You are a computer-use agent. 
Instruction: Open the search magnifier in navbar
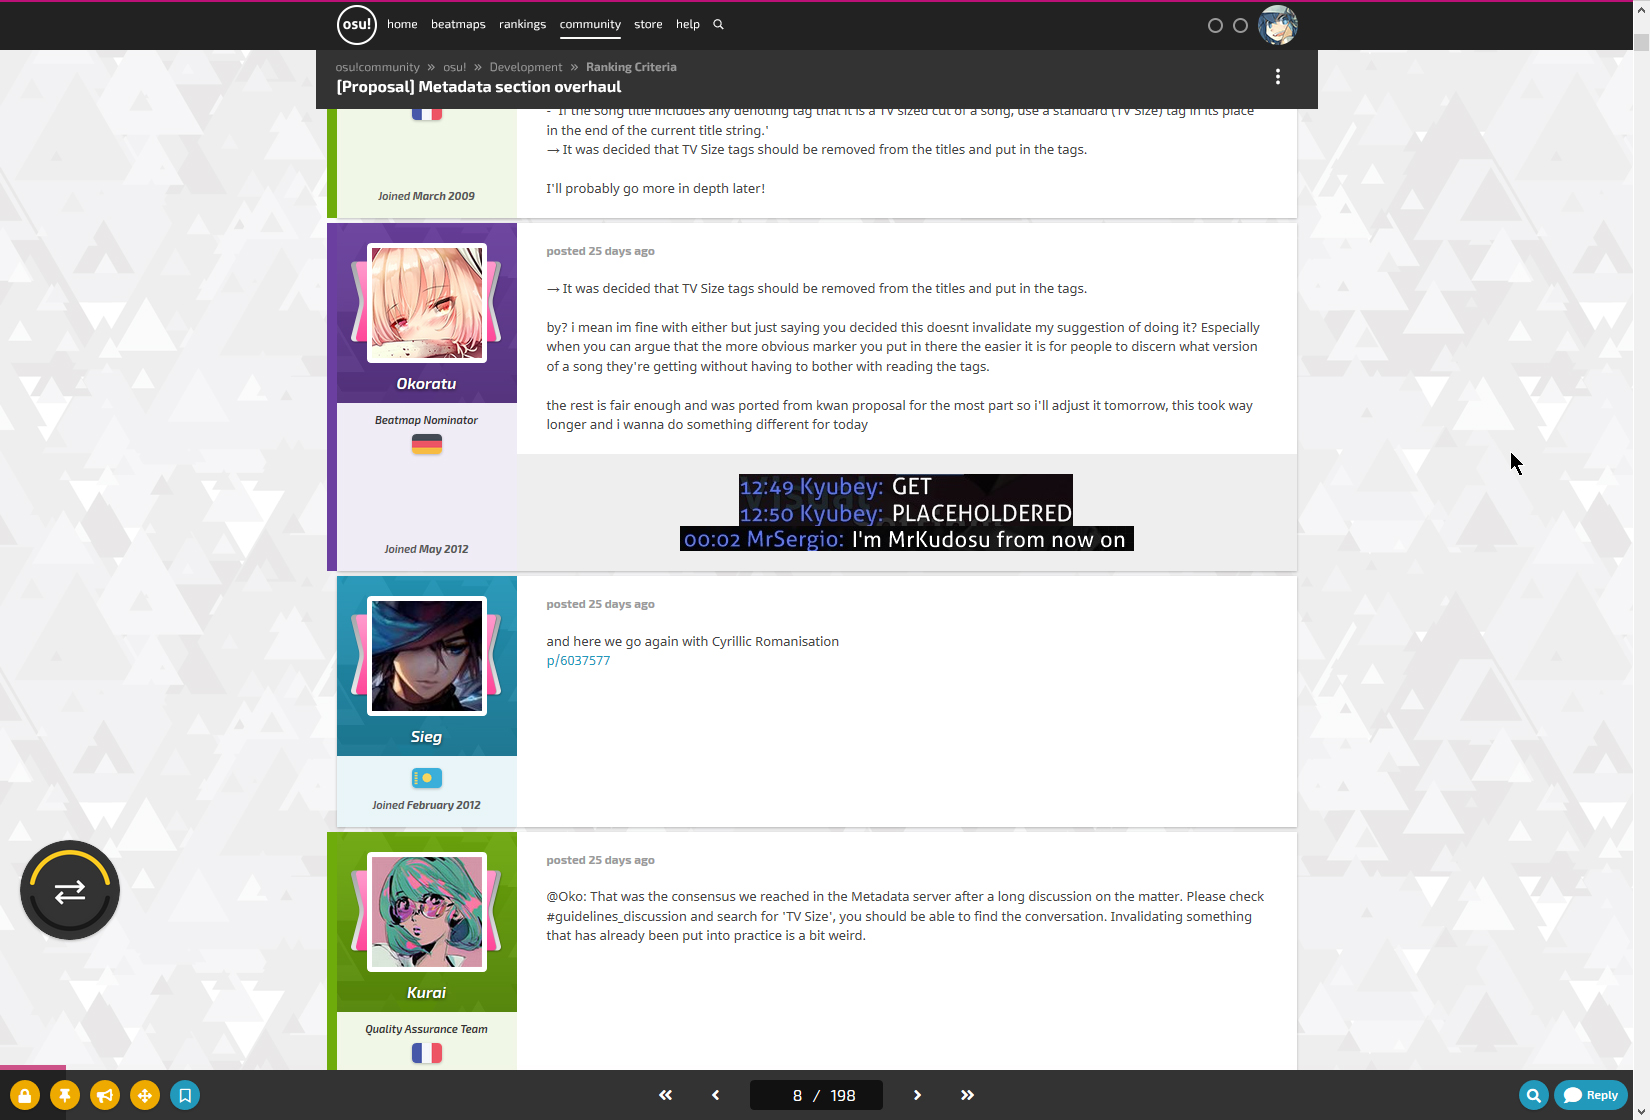click(718, 24)
